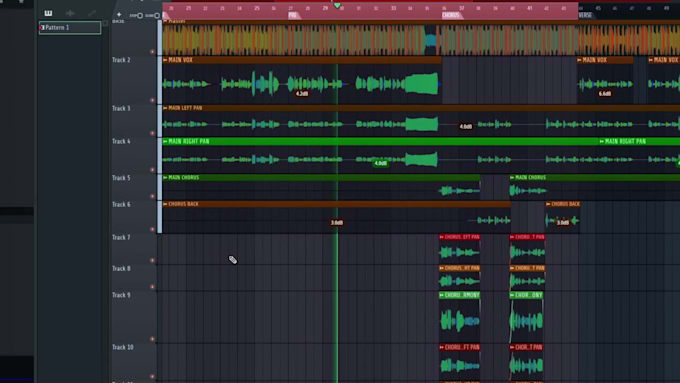Select the Track 6 header label
Image resolution: width=680 pixels, height=383 pixels.
pyautogui.click(x=121, y=204)
